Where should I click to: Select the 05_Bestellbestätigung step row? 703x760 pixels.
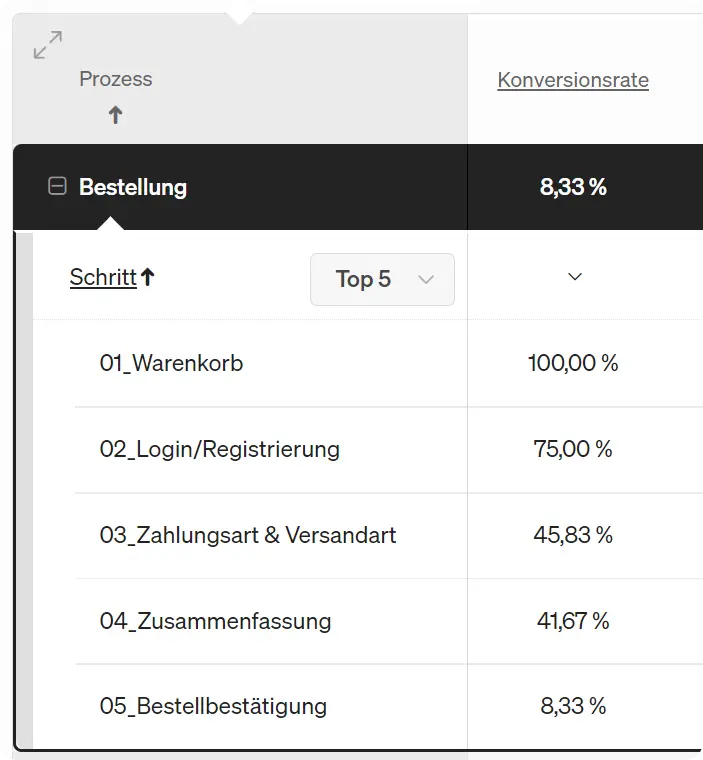click(x=213, y=706)
